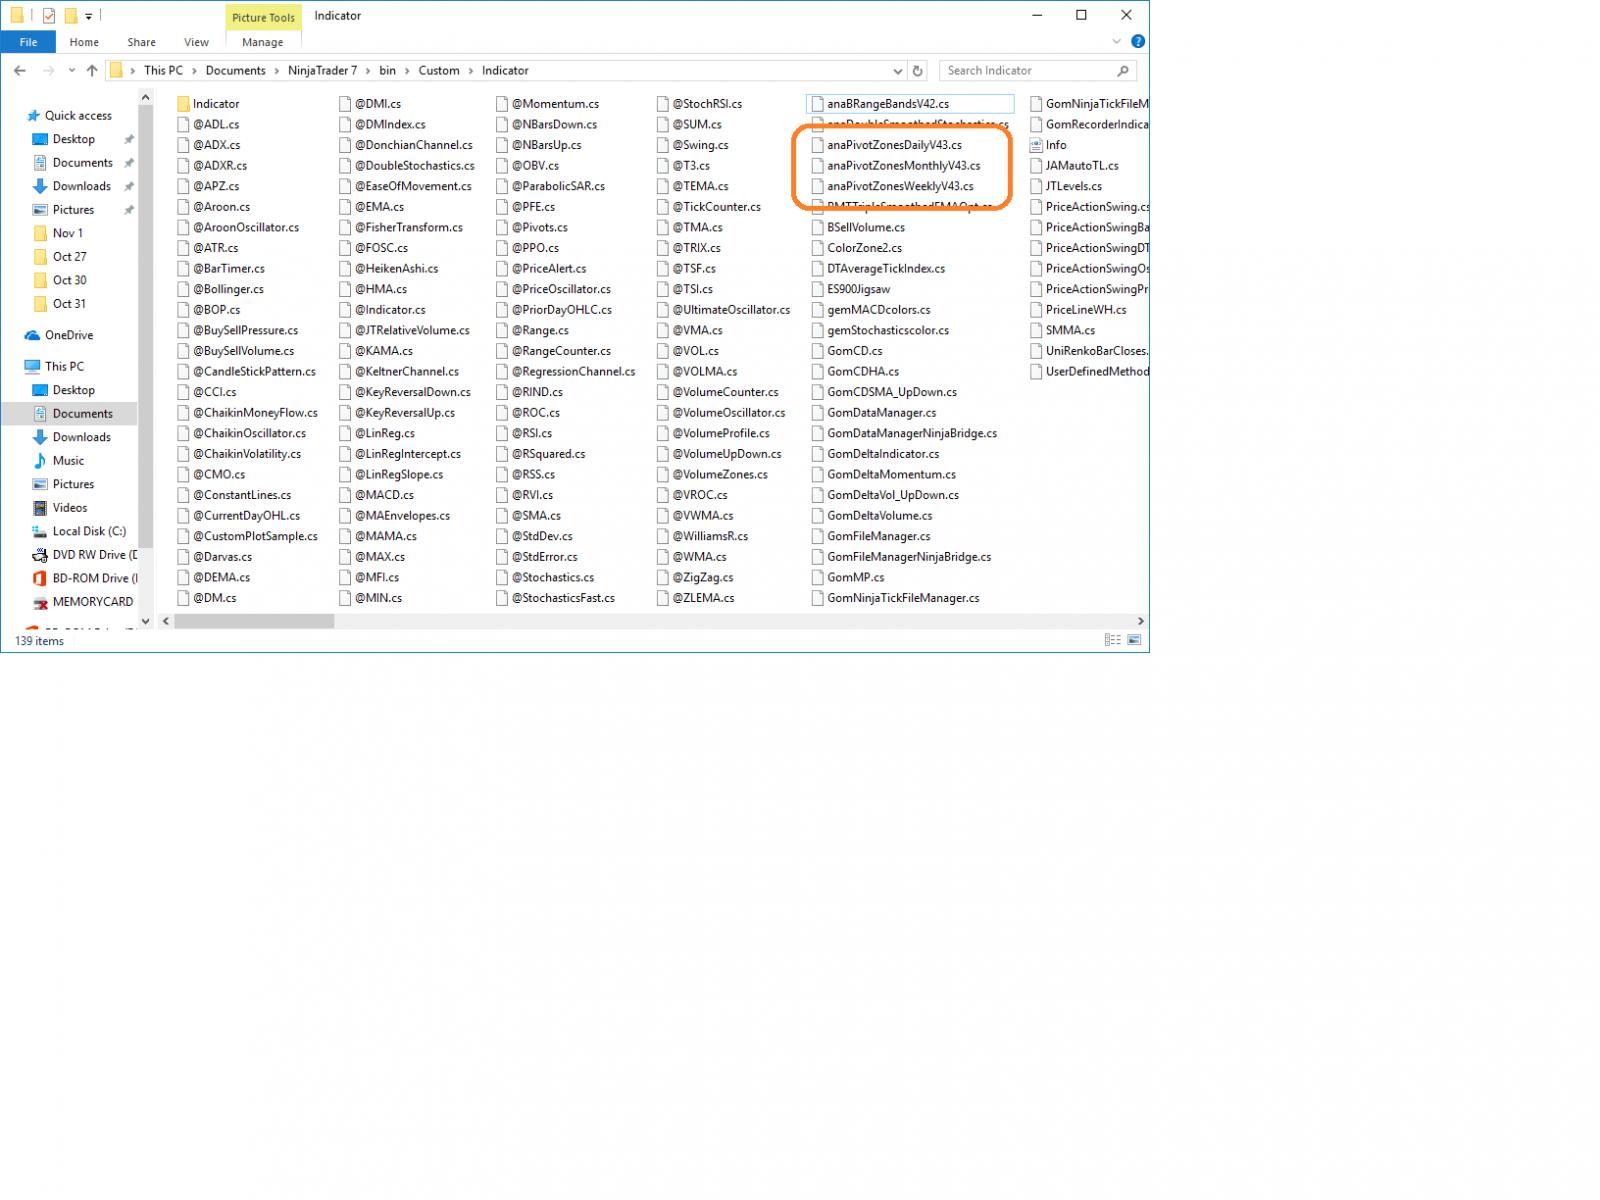Switch to Large icons view in status bar
This screenshot has width=1600, height=1200.
(1134, 640)
